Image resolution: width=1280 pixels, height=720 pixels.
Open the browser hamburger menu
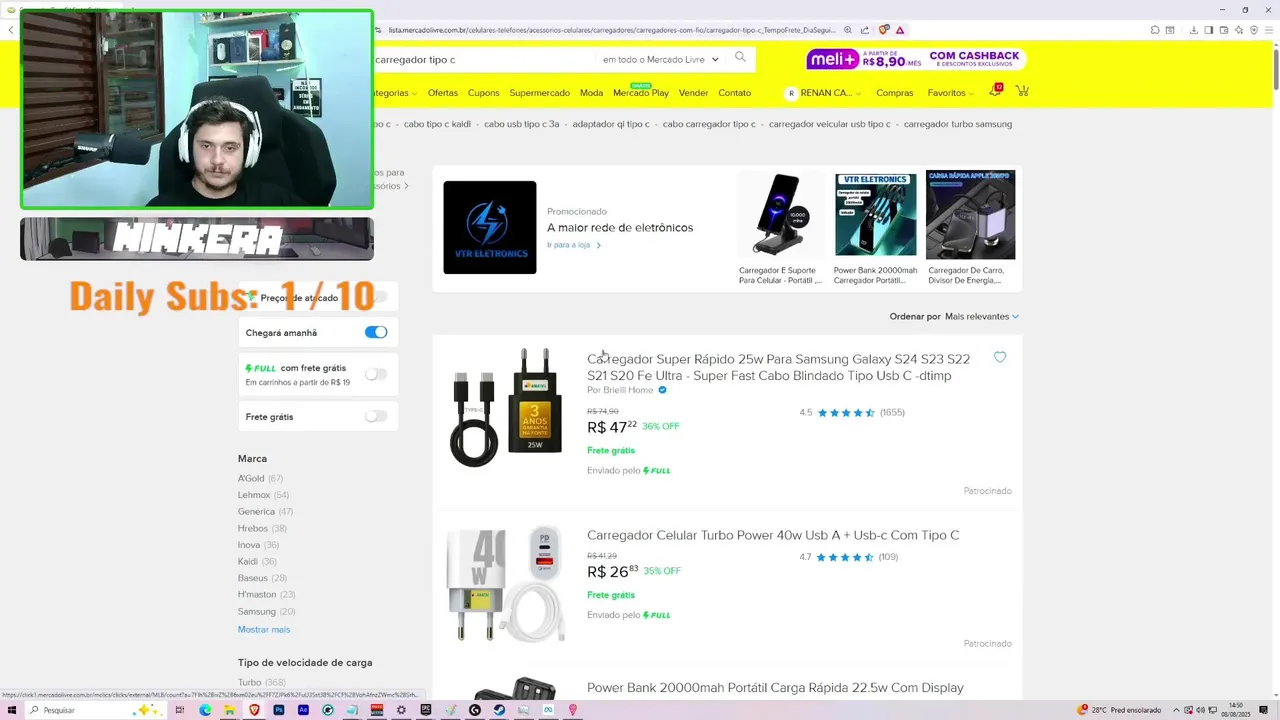[1269, 30]
